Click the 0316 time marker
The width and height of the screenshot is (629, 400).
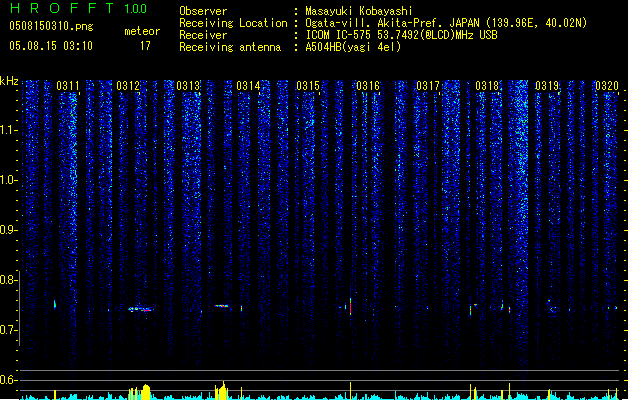tap(368, 86)
